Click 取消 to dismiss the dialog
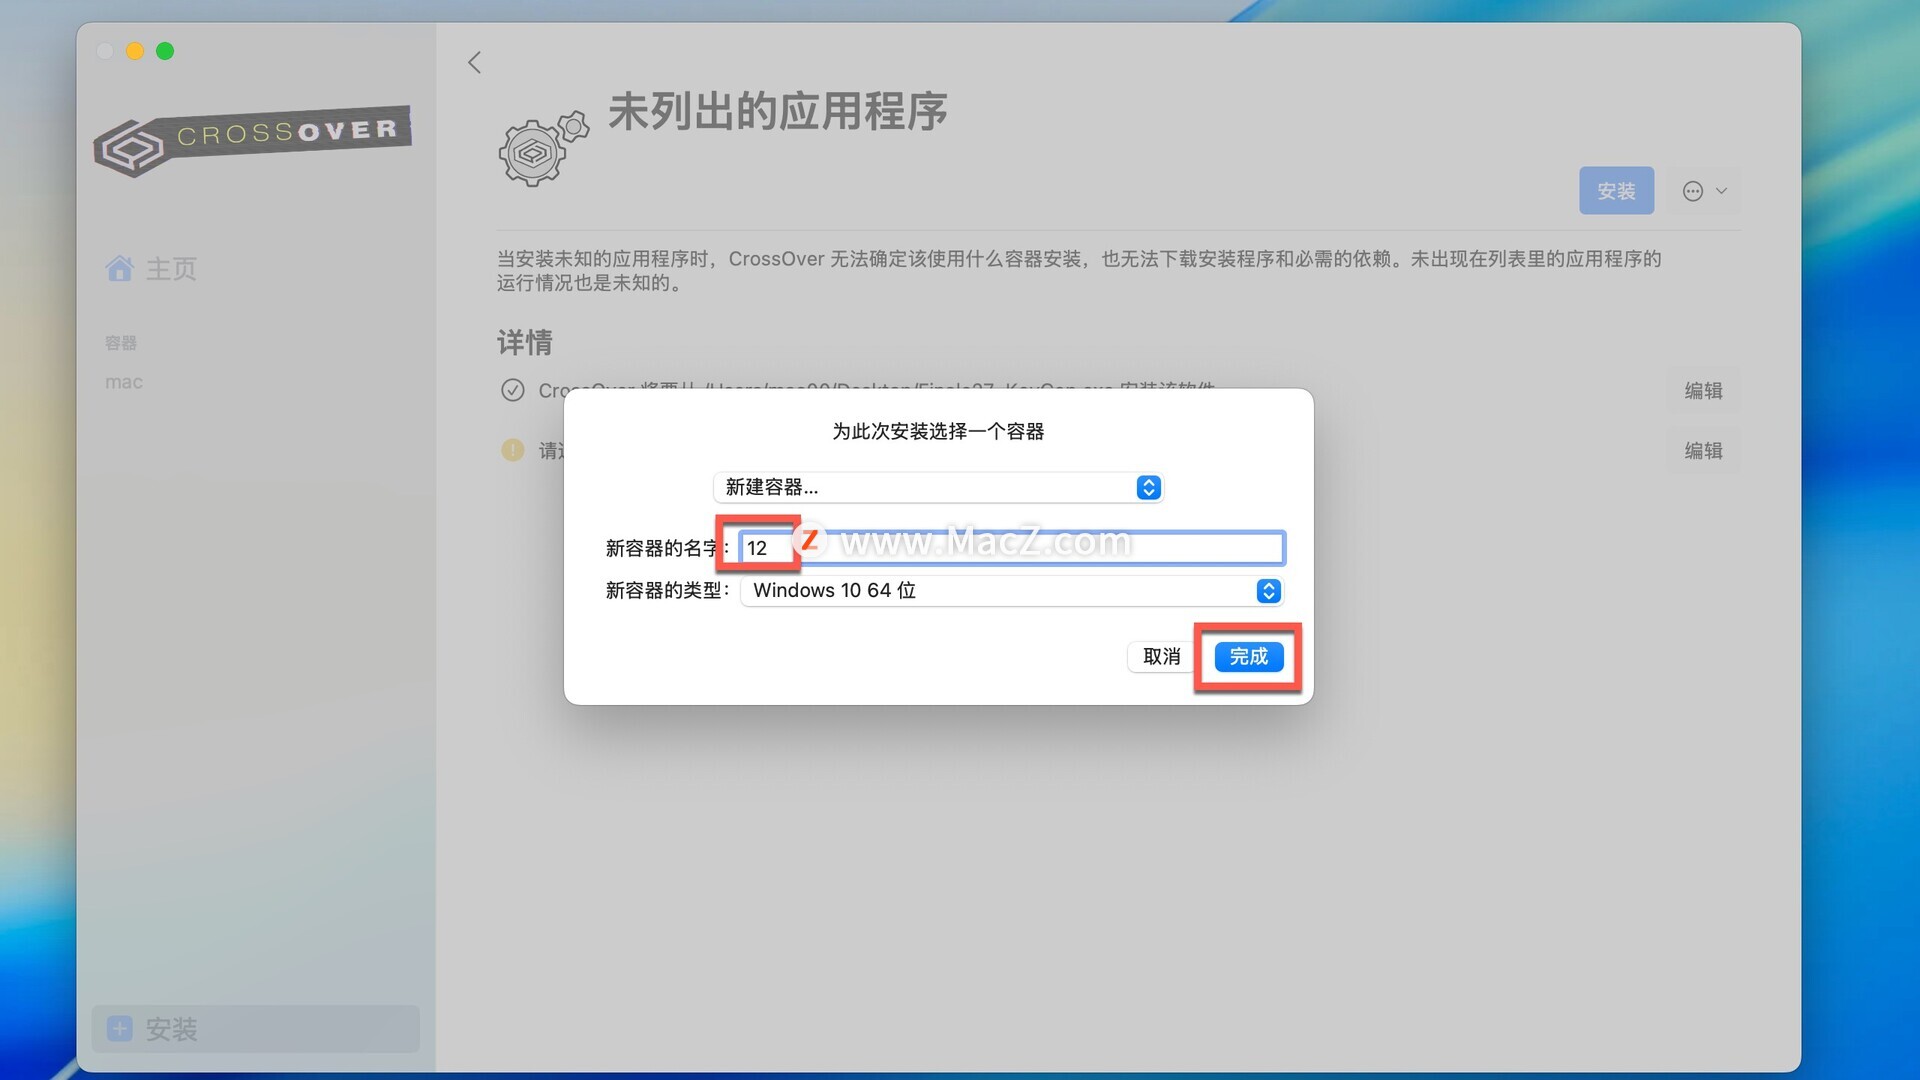This screenshot has width=1920, height=1080. [x=1161, y=657]
